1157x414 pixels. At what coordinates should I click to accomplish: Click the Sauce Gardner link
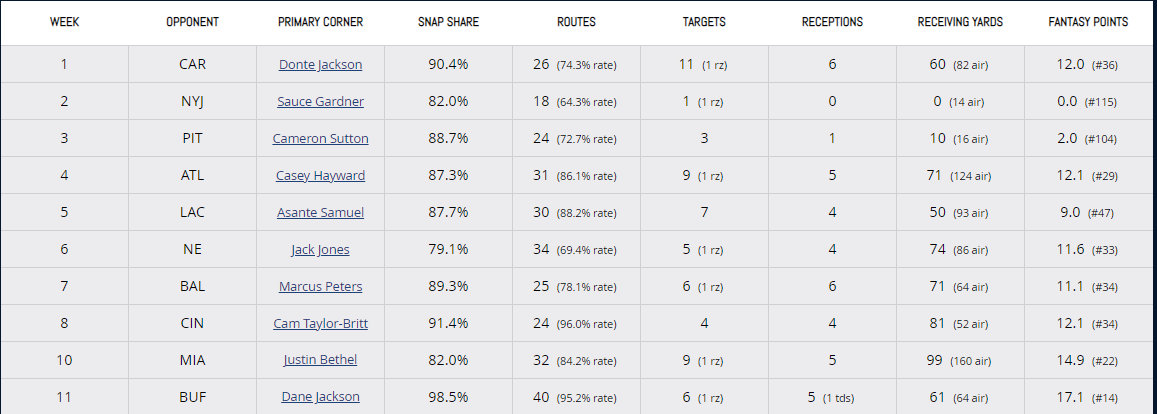pos(320,102)
